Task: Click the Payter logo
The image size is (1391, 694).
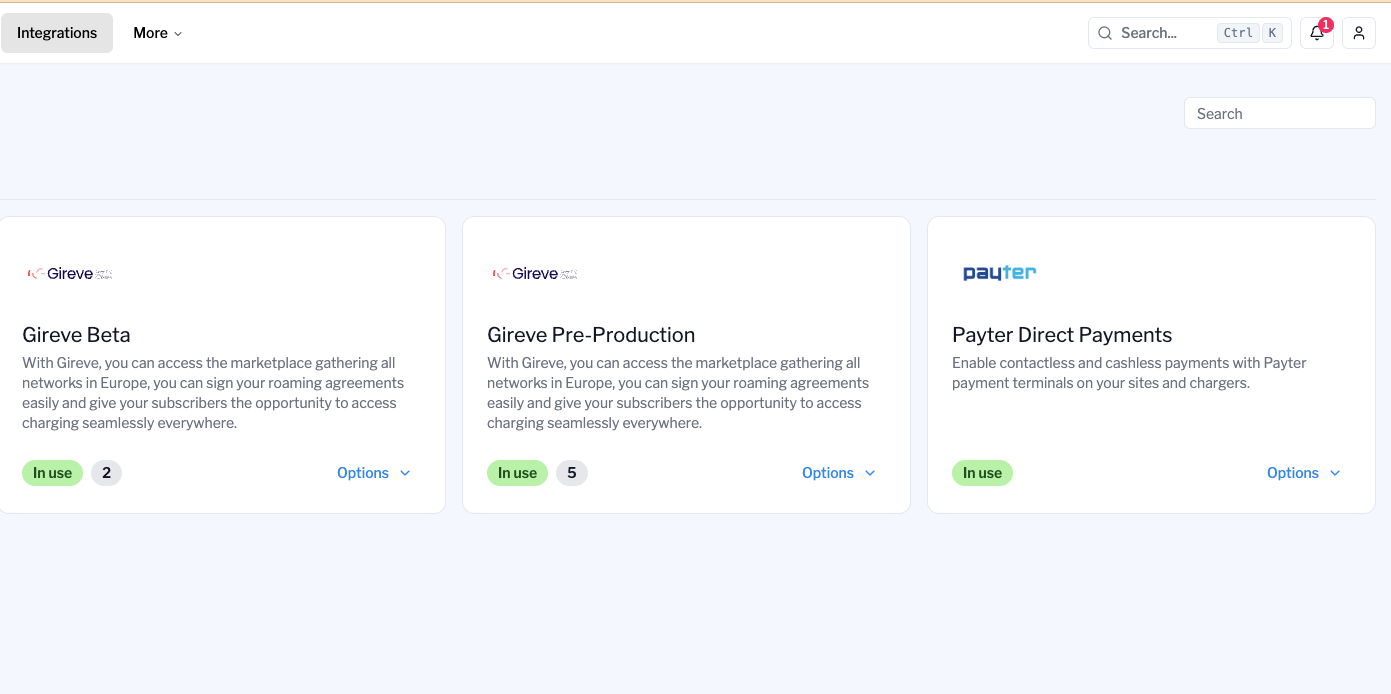Action: pos(999,273)
